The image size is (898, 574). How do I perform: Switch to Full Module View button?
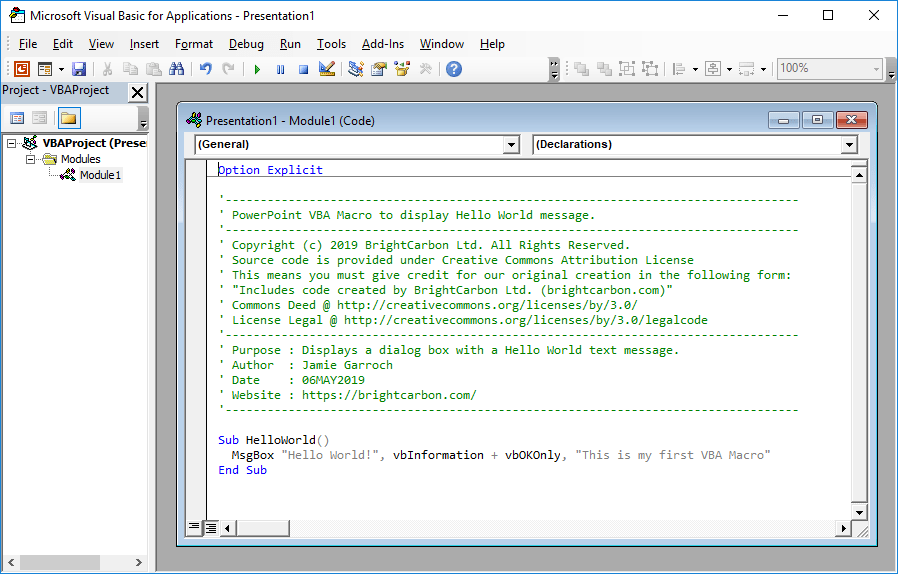(211, 528)
